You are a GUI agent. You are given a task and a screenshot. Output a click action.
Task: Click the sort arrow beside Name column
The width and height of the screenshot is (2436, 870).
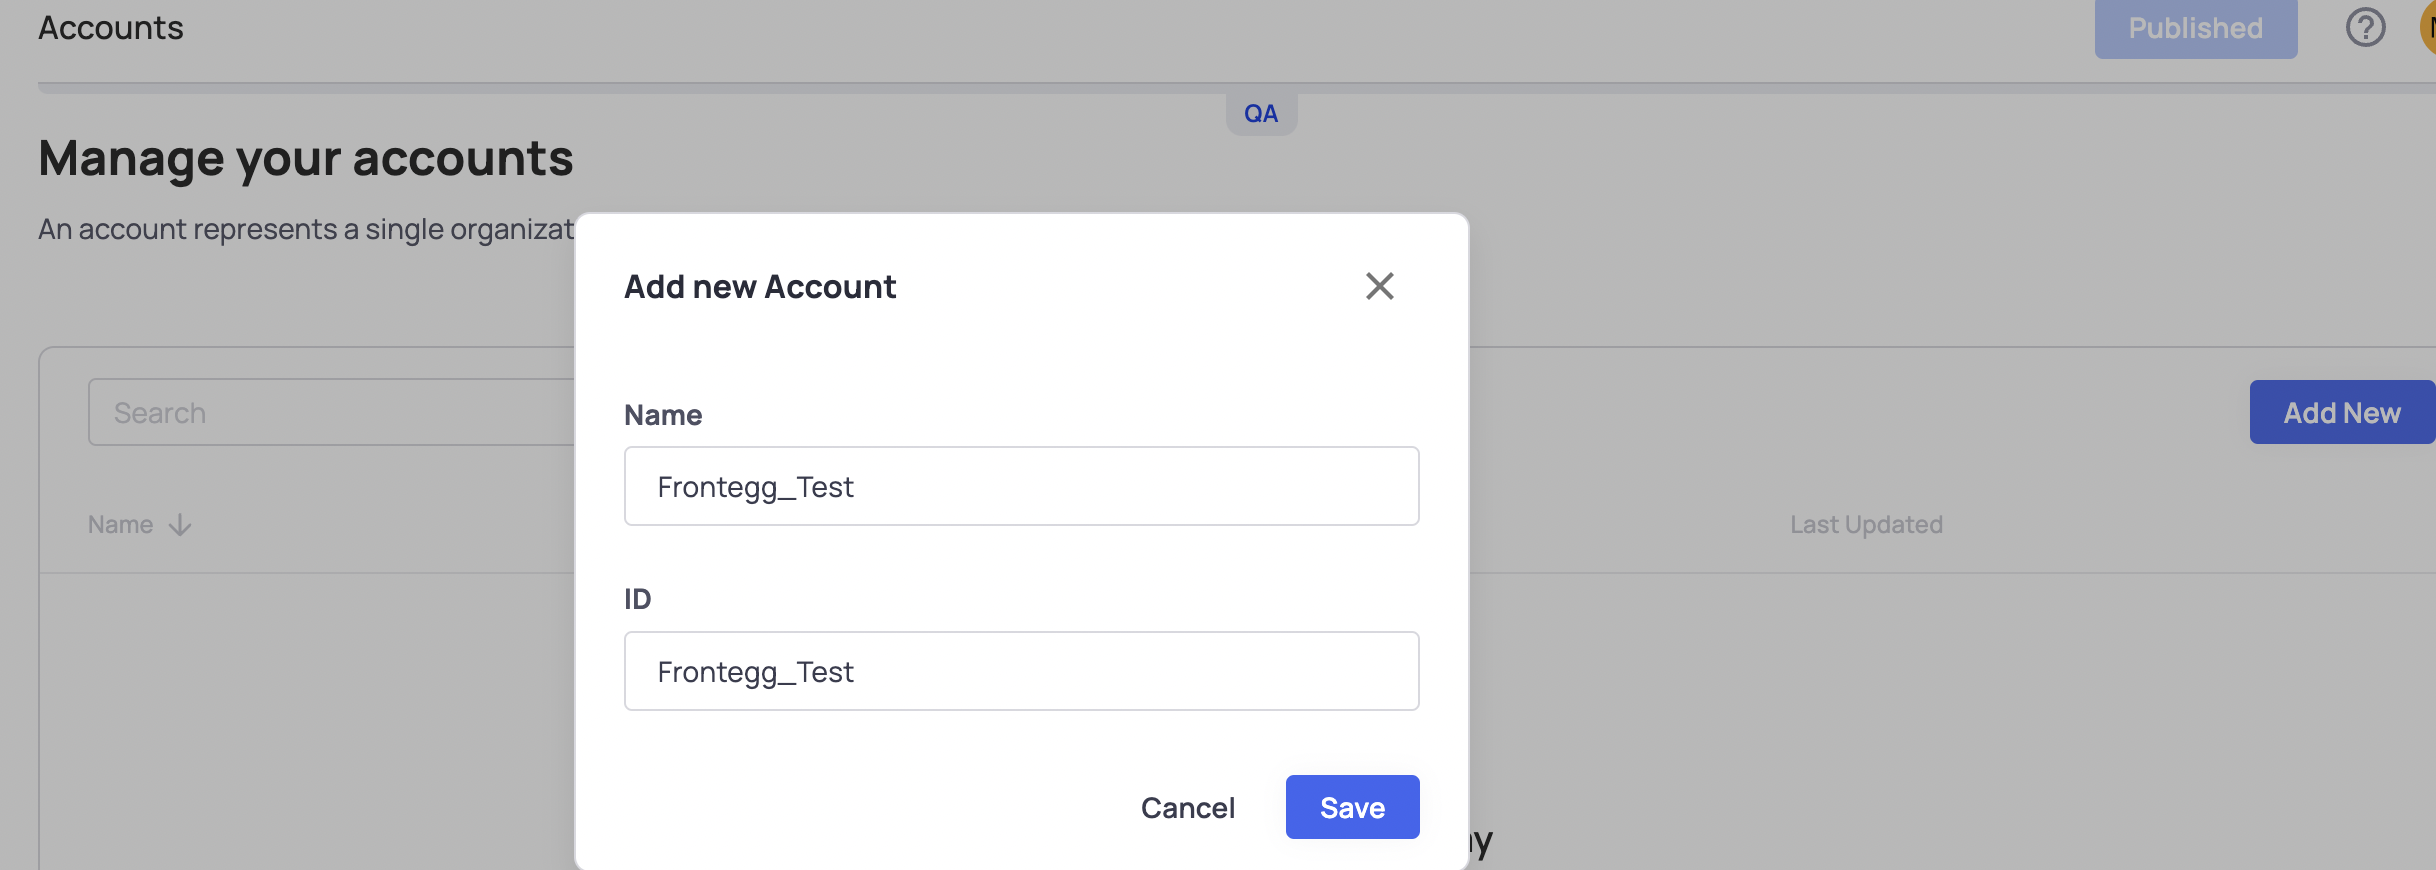[x=180, y=525]
